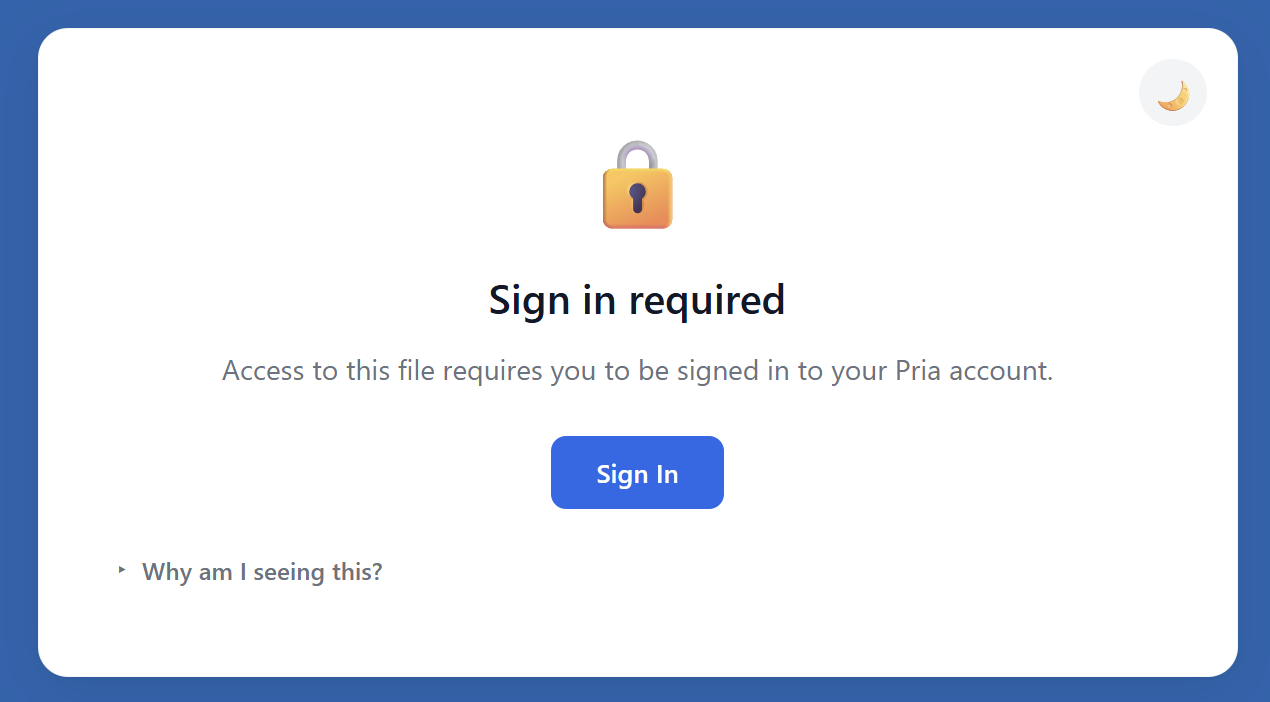
Task: Select the padlock icon above the heading
Action: click(637, 185)
